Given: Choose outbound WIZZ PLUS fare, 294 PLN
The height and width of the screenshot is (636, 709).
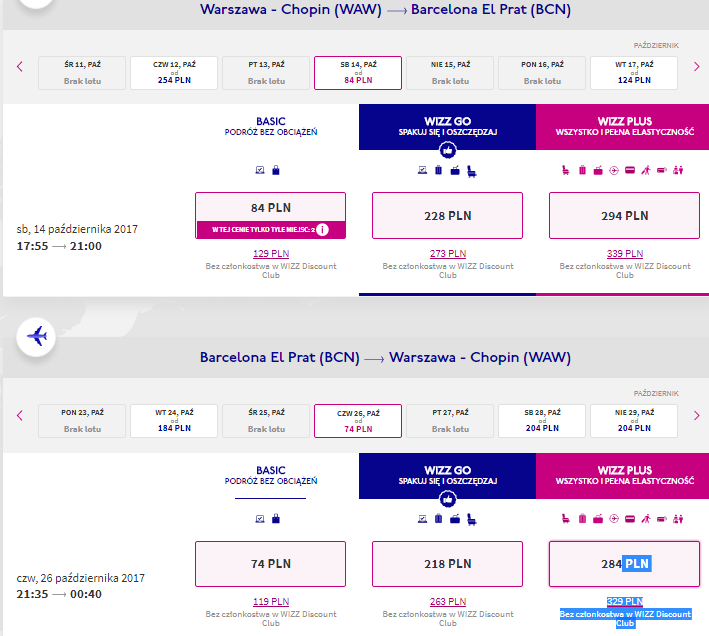Looking at the screenshot, I should pyautogui.click(x=624, y=216).
